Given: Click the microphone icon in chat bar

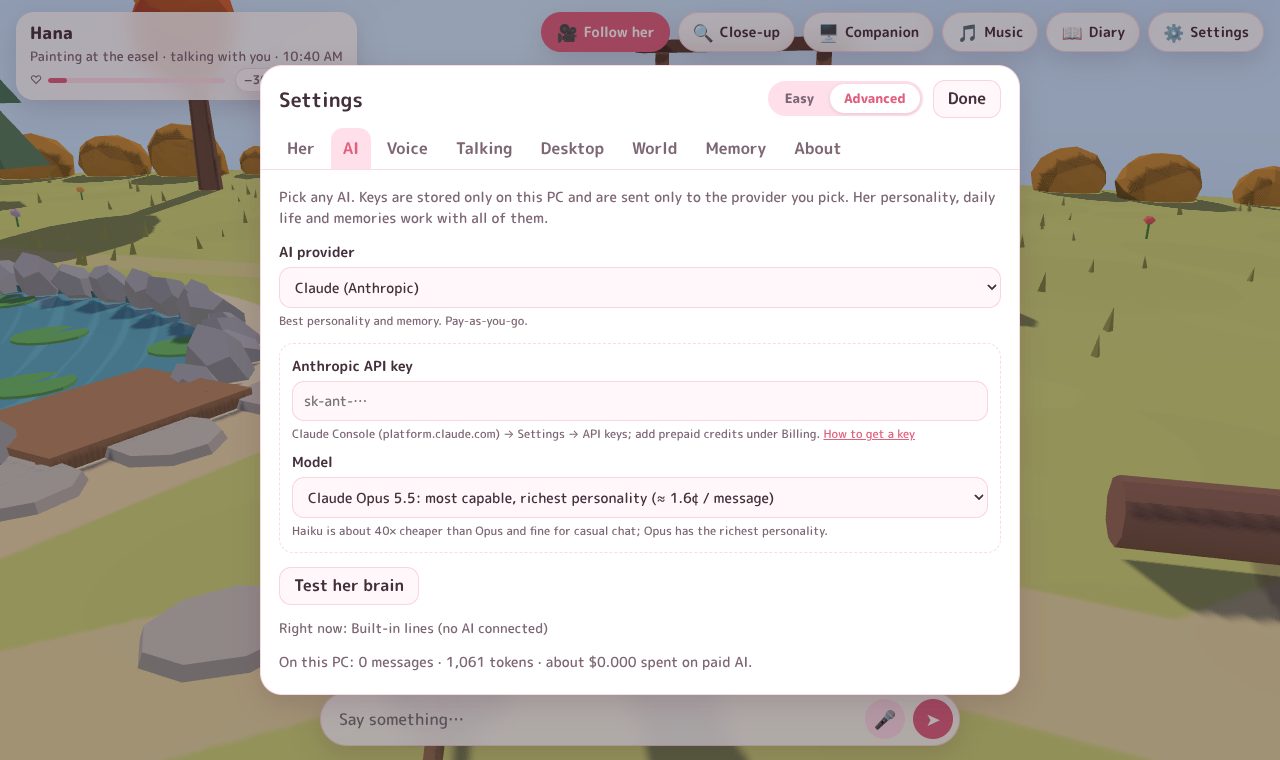Looking at the screenshot, I should click(x=885, y=719).
